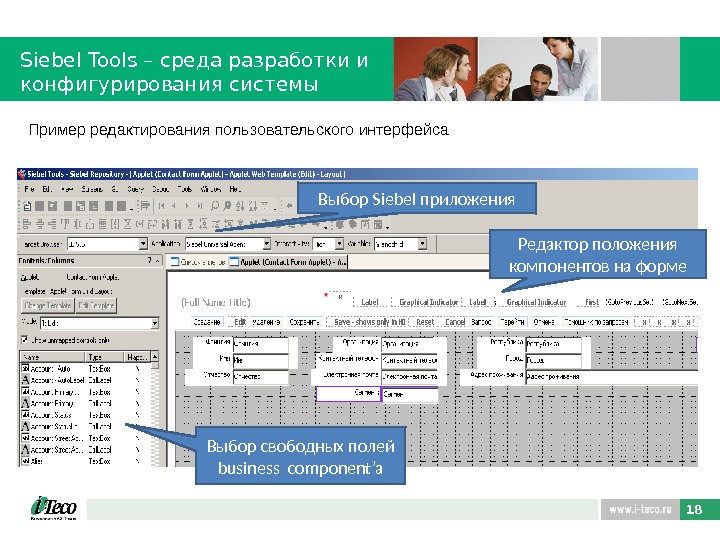This screenshot has width=720, height=540.
Task: Click the New document toolbar icon
Action: pos(27,206)
